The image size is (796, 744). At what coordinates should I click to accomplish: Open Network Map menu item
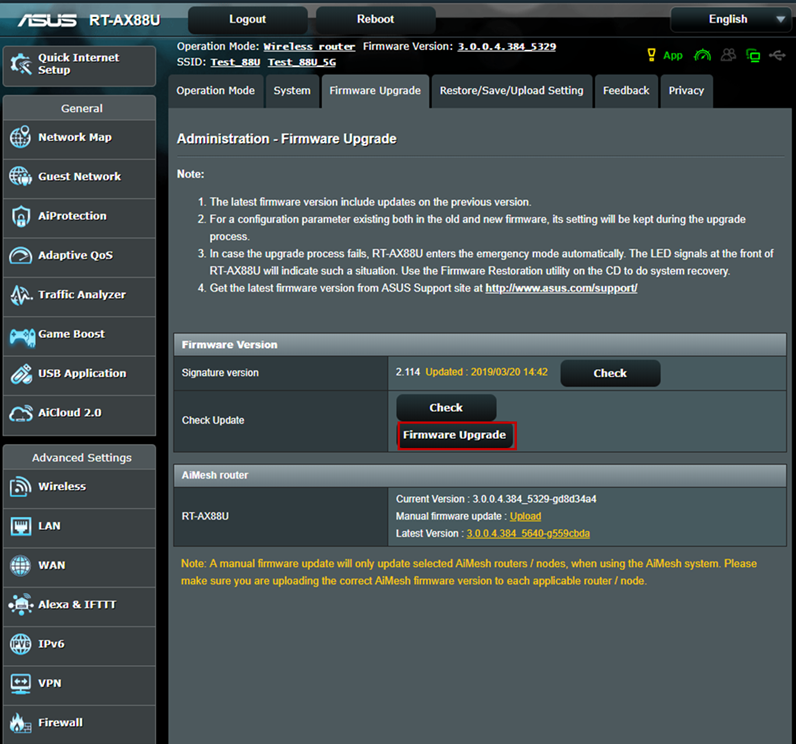pos(79,138)
